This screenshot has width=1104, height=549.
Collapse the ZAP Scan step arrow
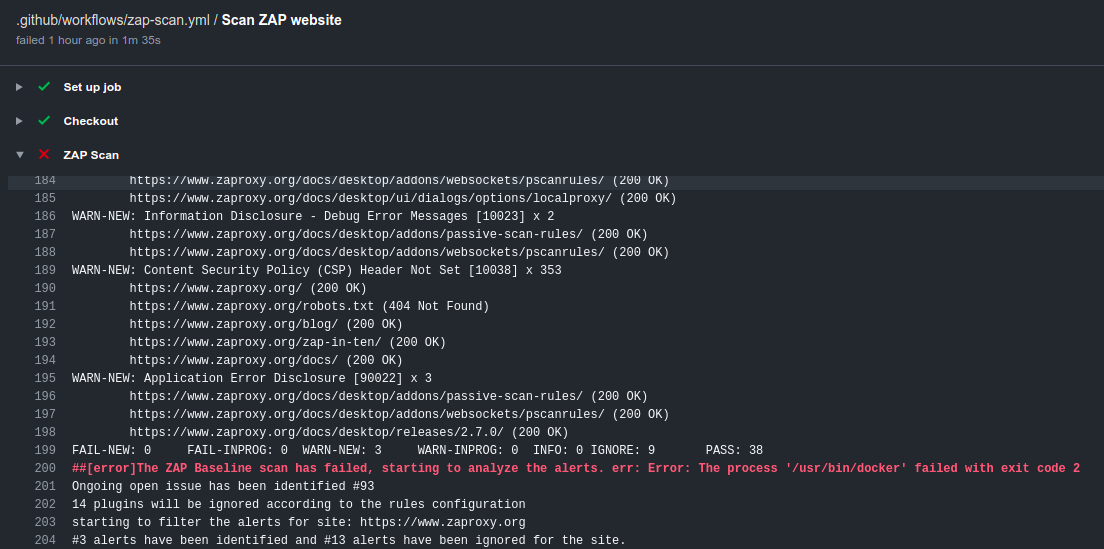tap(19, 155)
